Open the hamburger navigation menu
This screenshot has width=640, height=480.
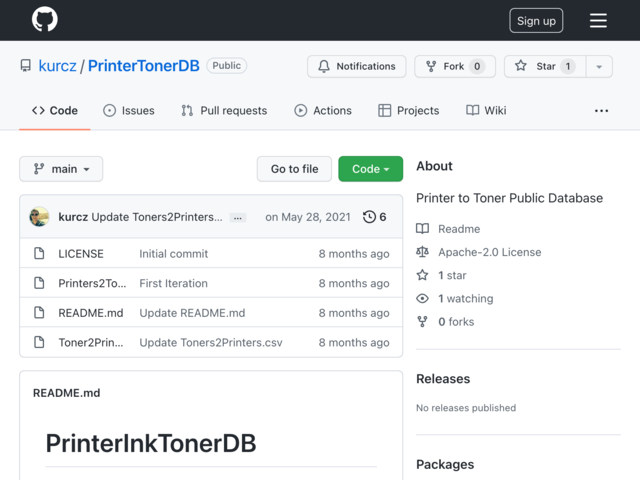pos(598,20)
